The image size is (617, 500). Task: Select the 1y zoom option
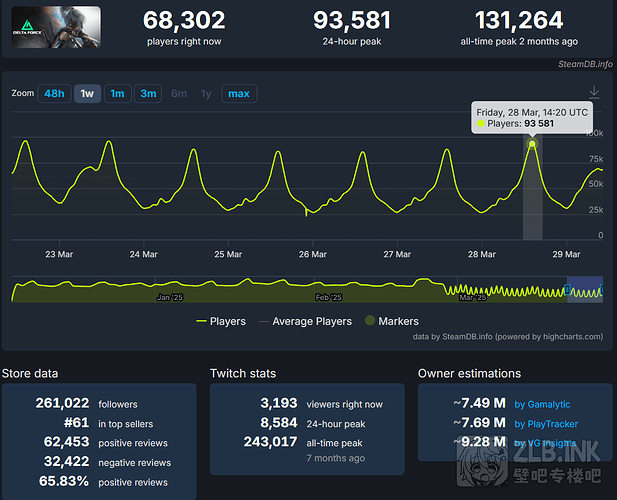pos(206,94)
